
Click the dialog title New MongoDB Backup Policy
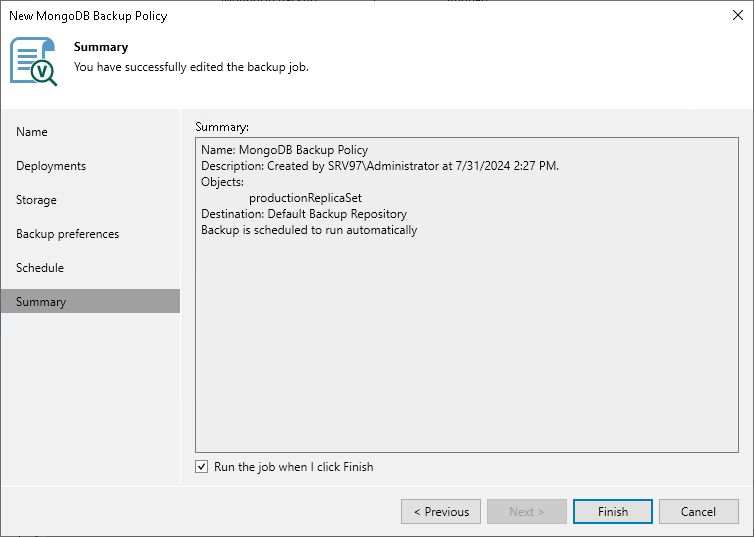[x=88, y=16]
